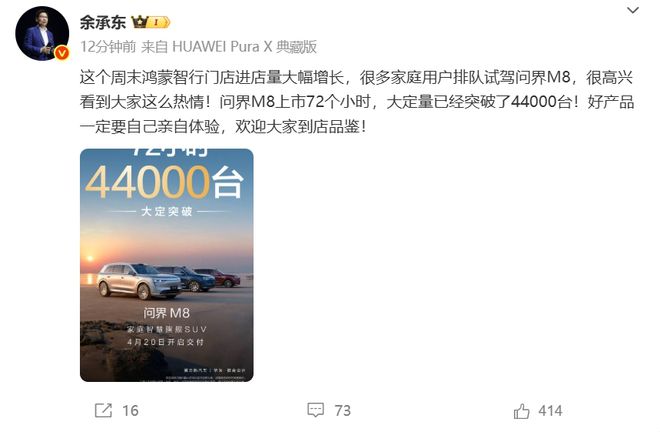Click the like count 414
The image size is (660, 432).
pos(550,411)
